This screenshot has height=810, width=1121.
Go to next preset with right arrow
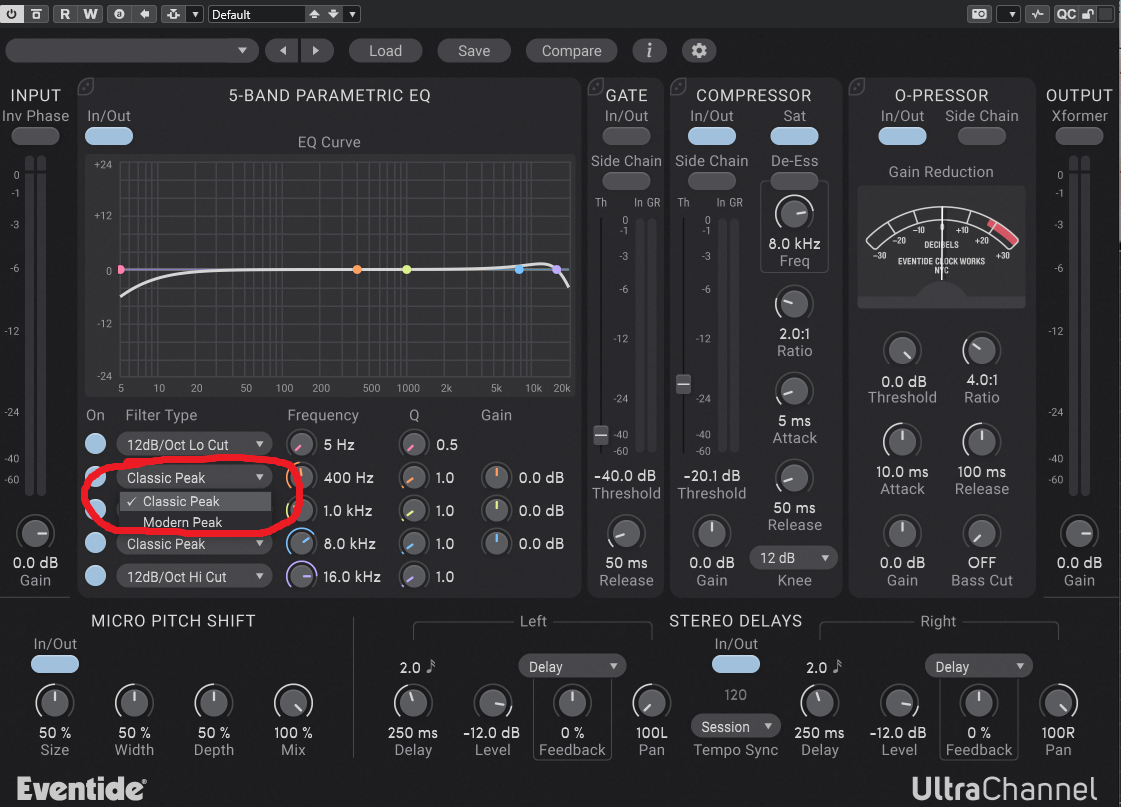pyautogui.click(x=316, y=51)
